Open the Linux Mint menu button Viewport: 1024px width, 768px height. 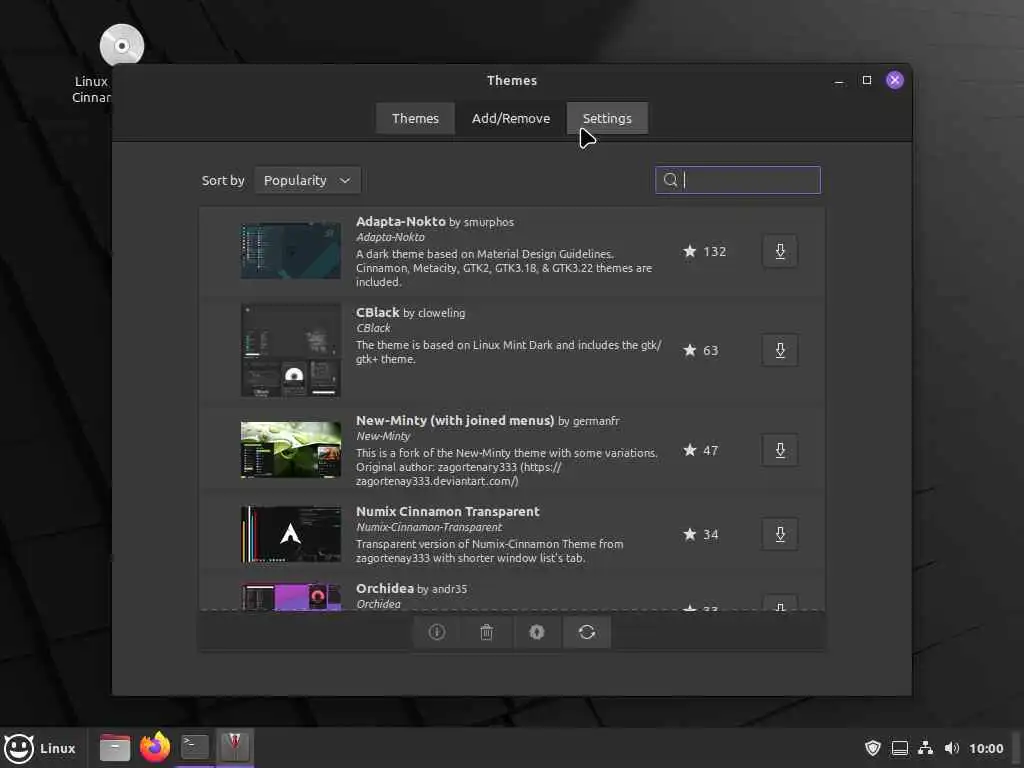click(40, 748)
